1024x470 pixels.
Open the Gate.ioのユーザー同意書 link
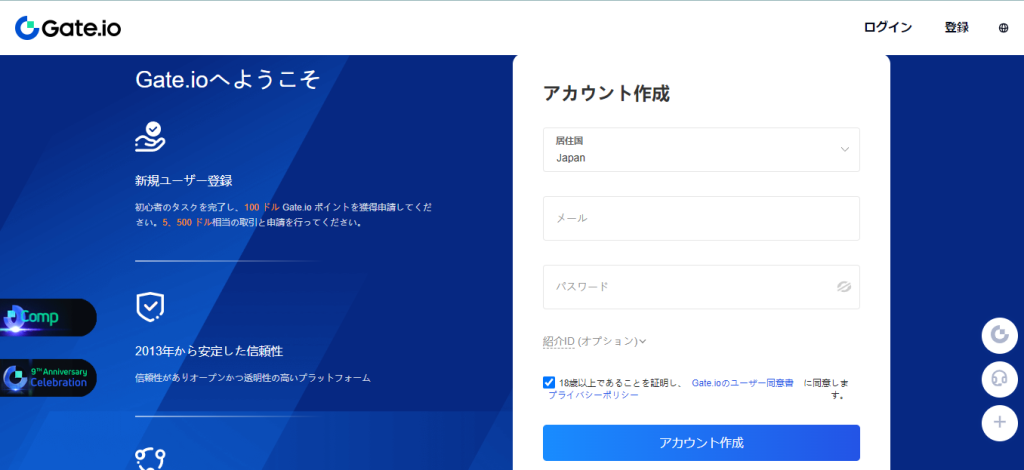click(742, 383)
